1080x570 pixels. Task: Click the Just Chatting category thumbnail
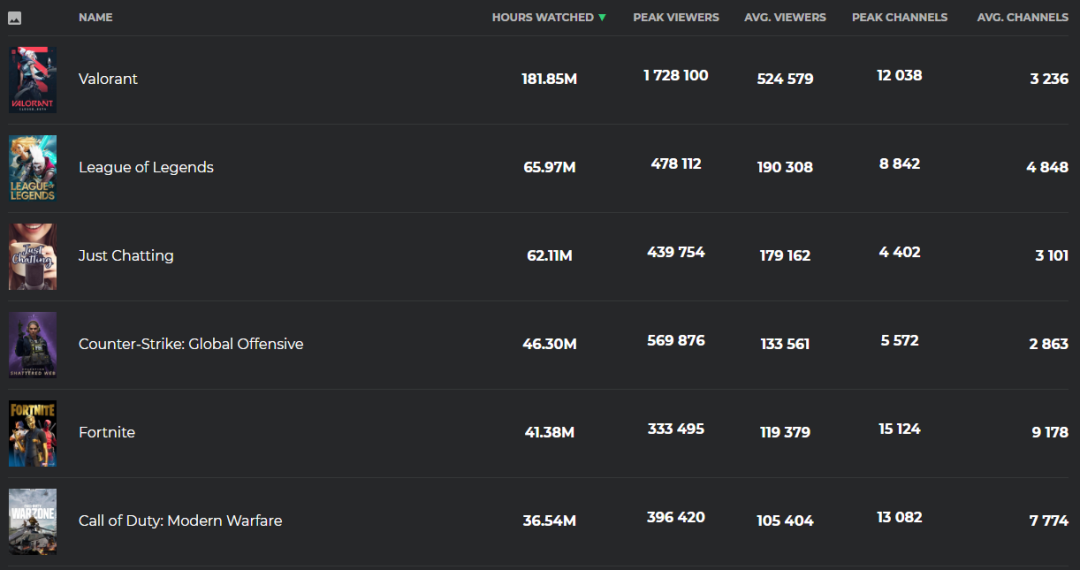point(33,256)
